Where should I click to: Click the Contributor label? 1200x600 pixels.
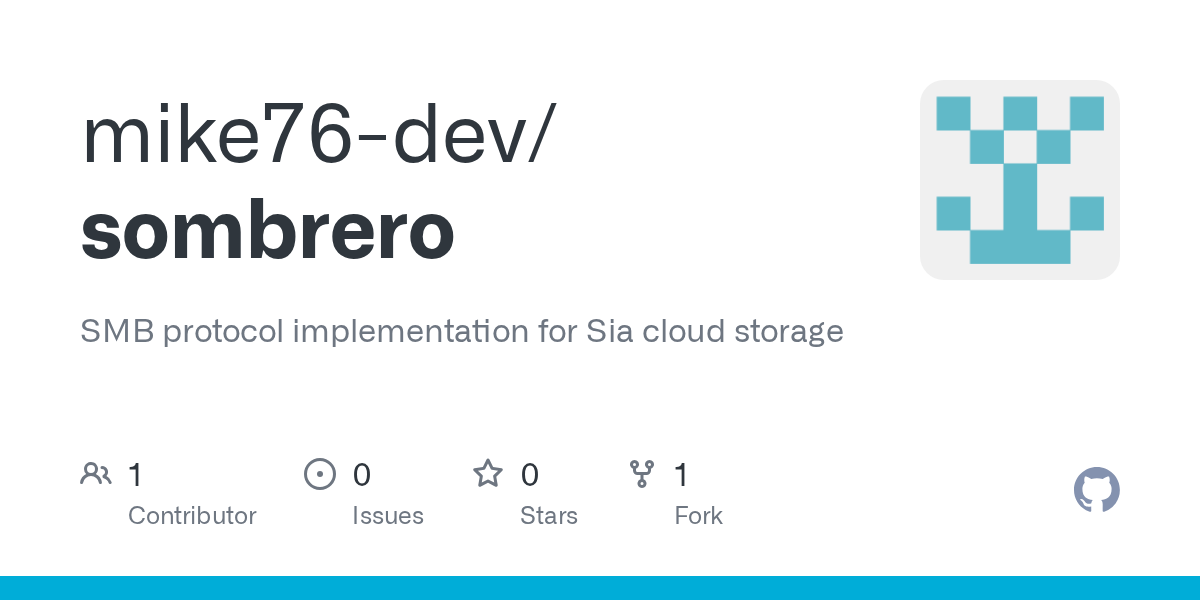point(192,516)
